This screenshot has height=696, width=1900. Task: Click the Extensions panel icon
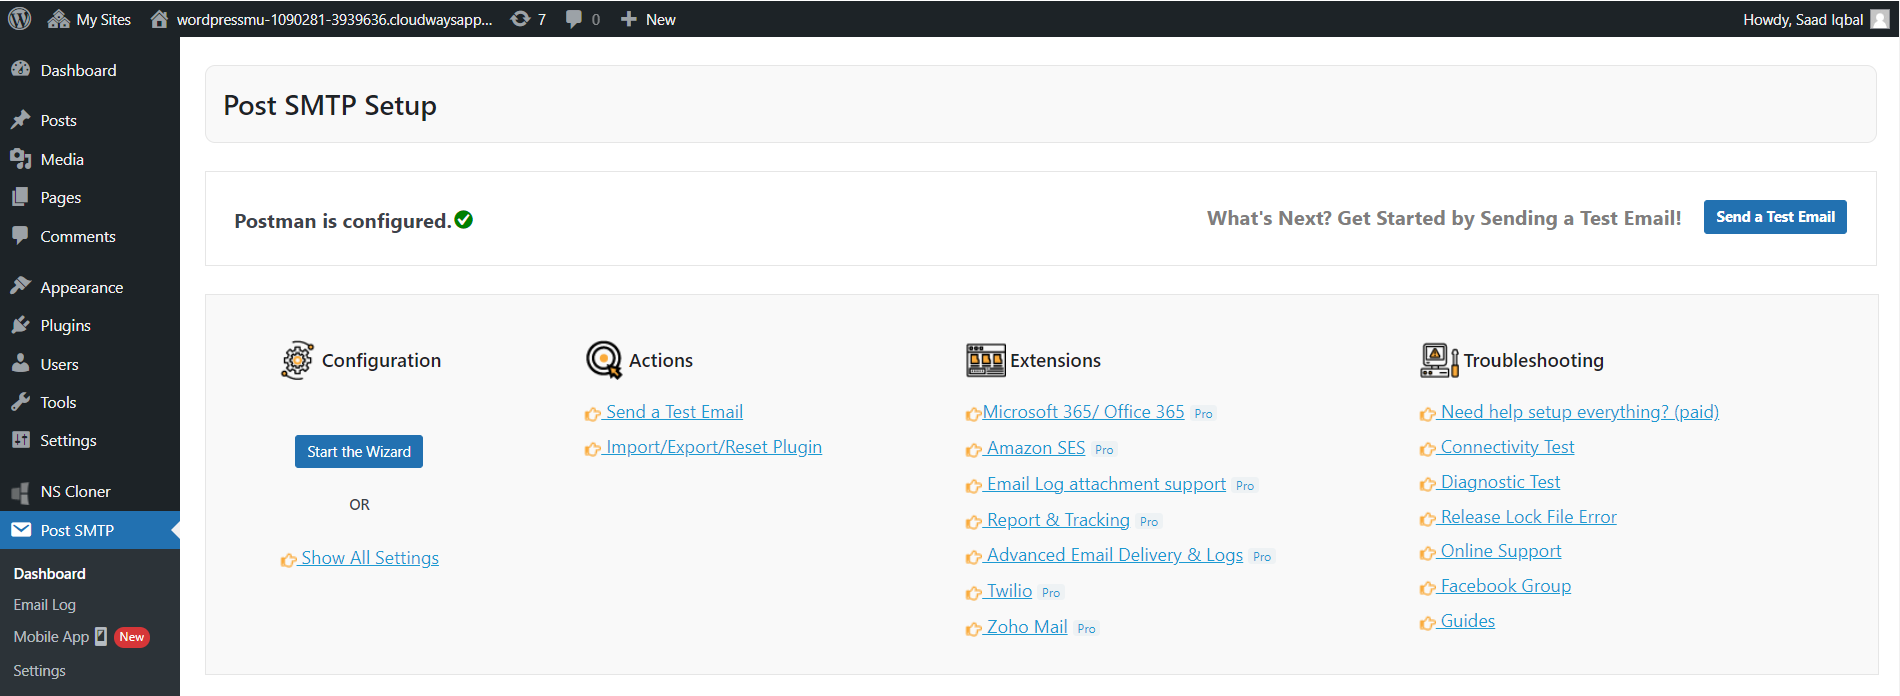[x=986, y=360]
